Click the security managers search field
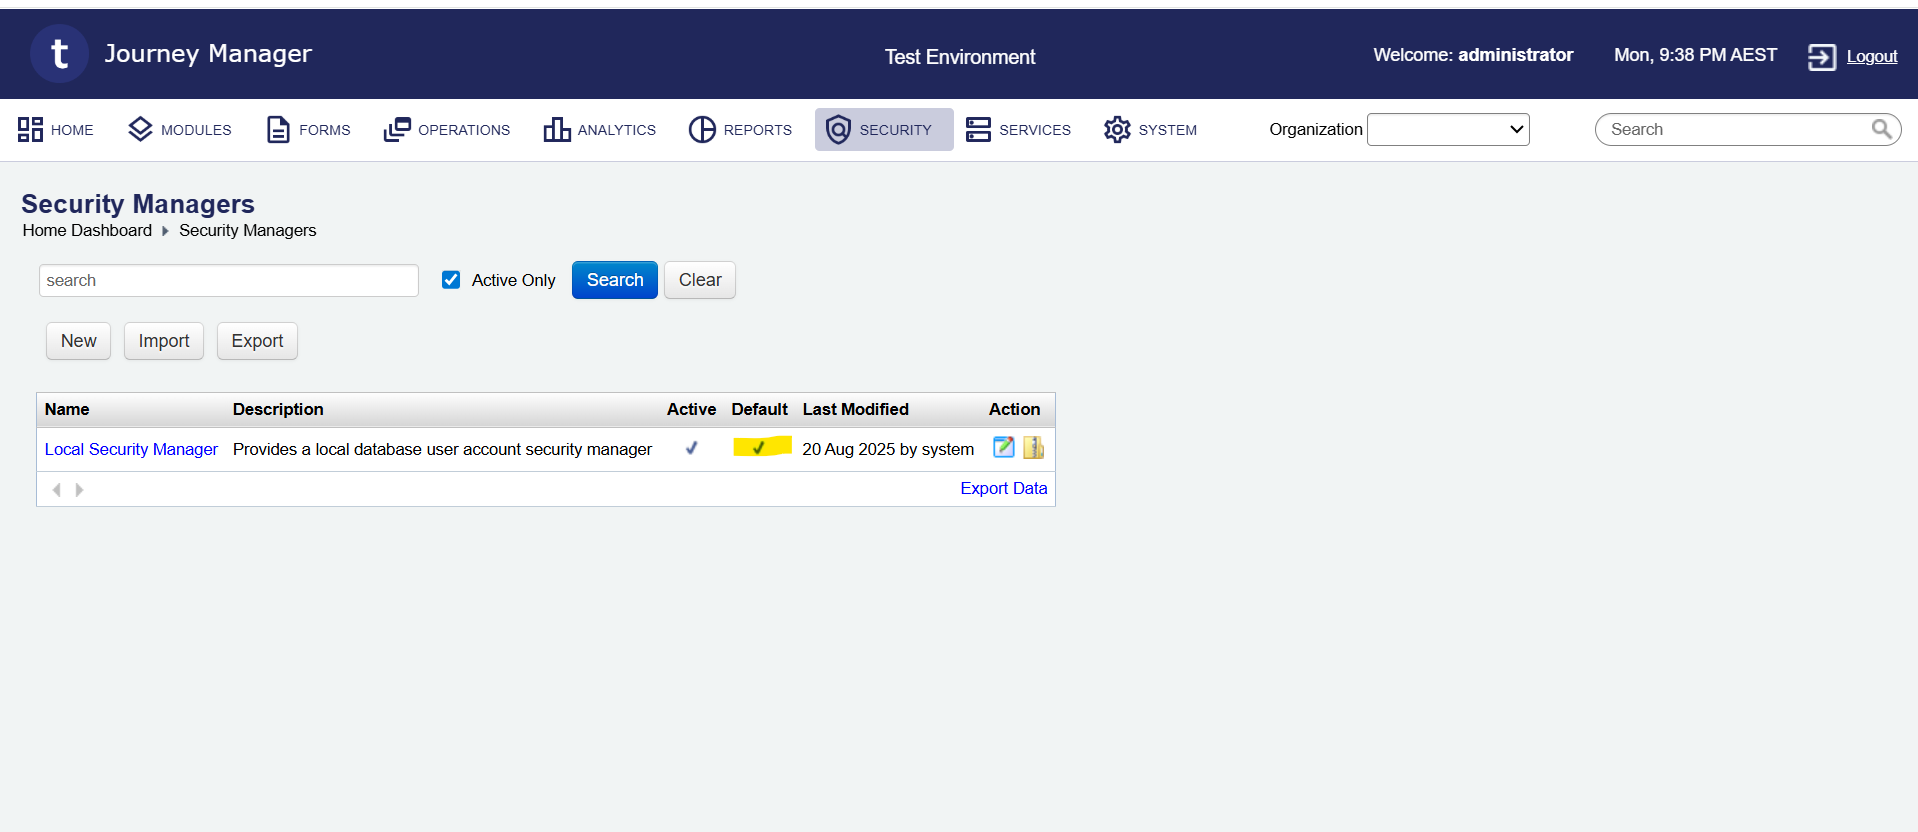Viewport: 1918px width, 832px height. pyautogui.click(x=228, y=281)
